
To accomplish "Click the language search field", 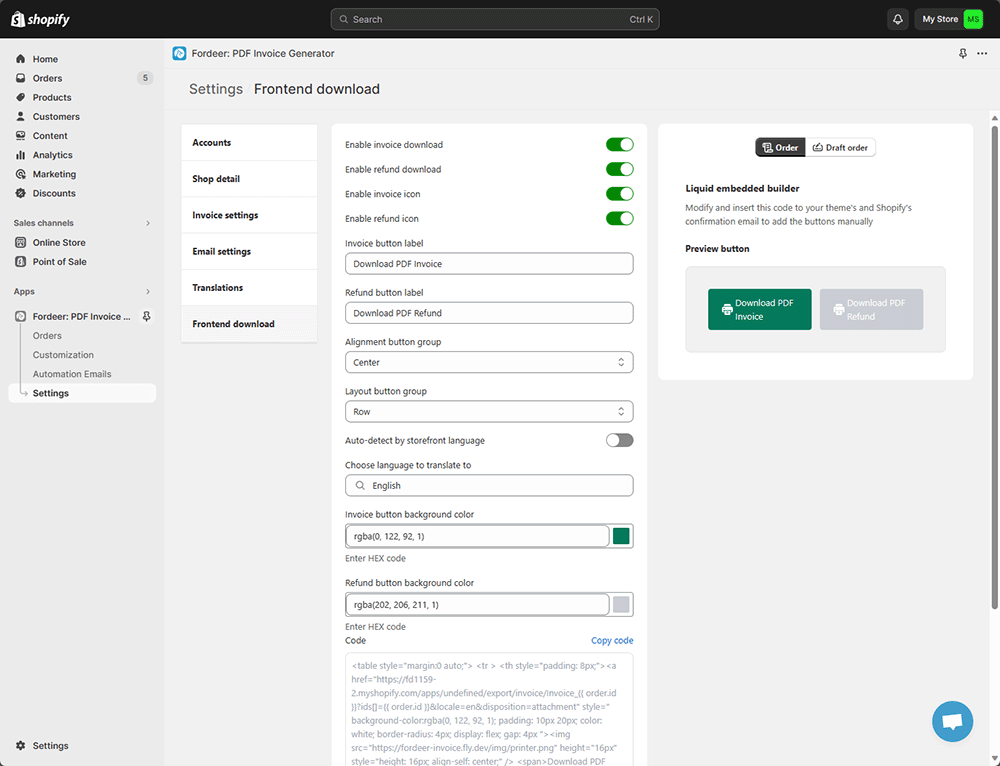I will tap(489, 485).
